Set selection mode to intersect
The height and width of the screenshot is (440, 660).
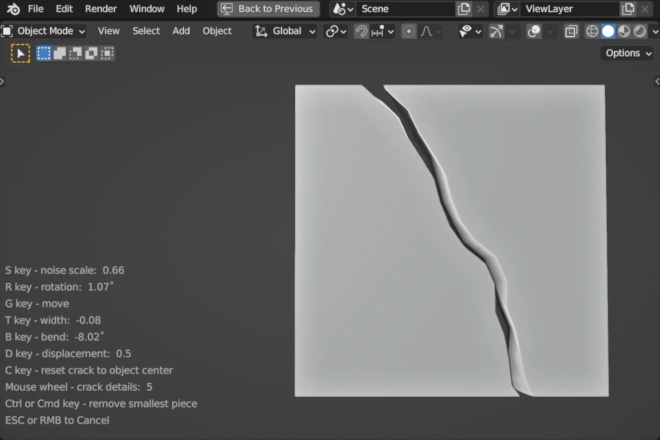click(107, 53)
